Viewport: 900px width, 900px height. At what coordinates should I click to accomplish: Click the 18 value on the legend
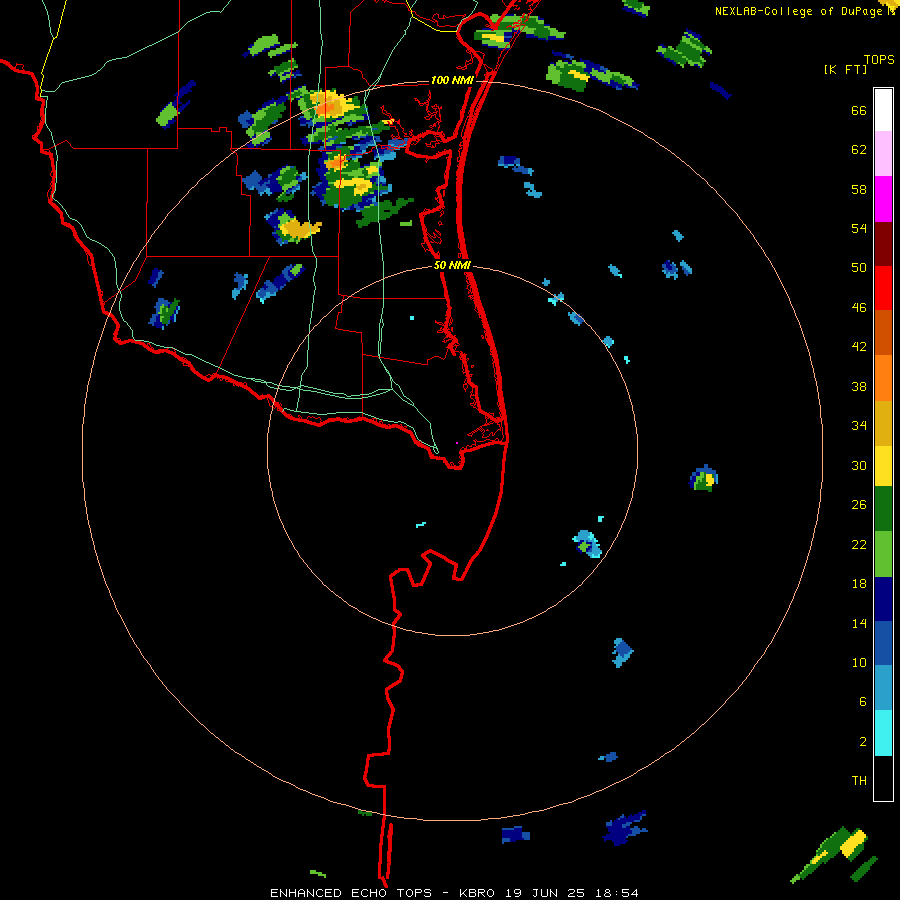click(x=859, y=584)
